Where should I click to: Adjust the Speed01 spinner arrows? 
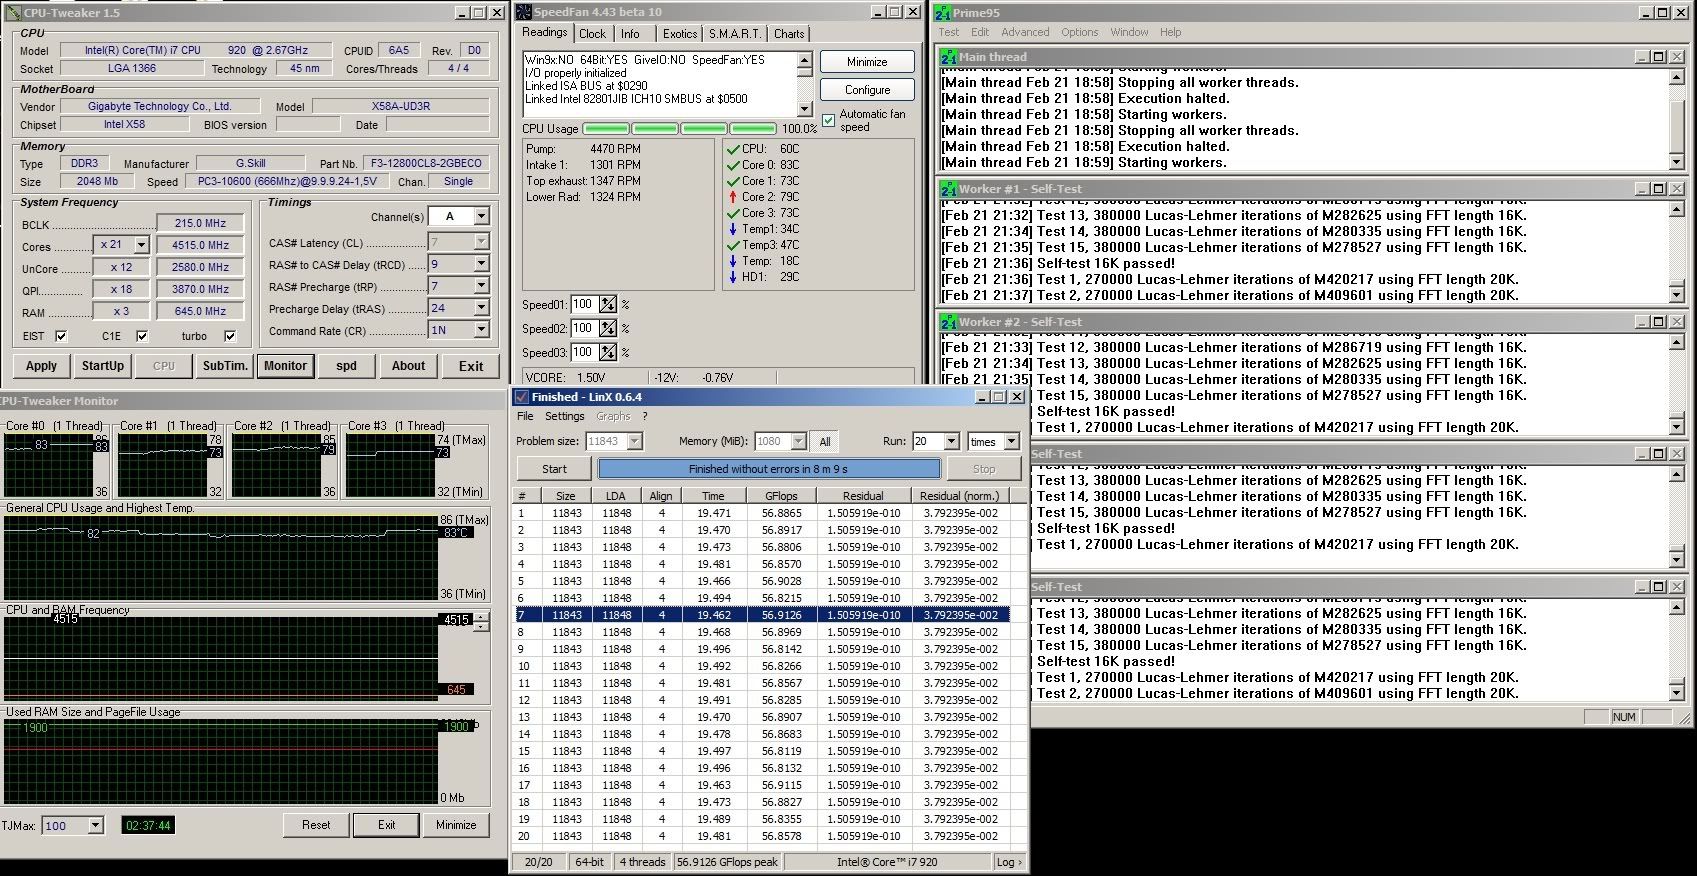[x=608, y=304]
